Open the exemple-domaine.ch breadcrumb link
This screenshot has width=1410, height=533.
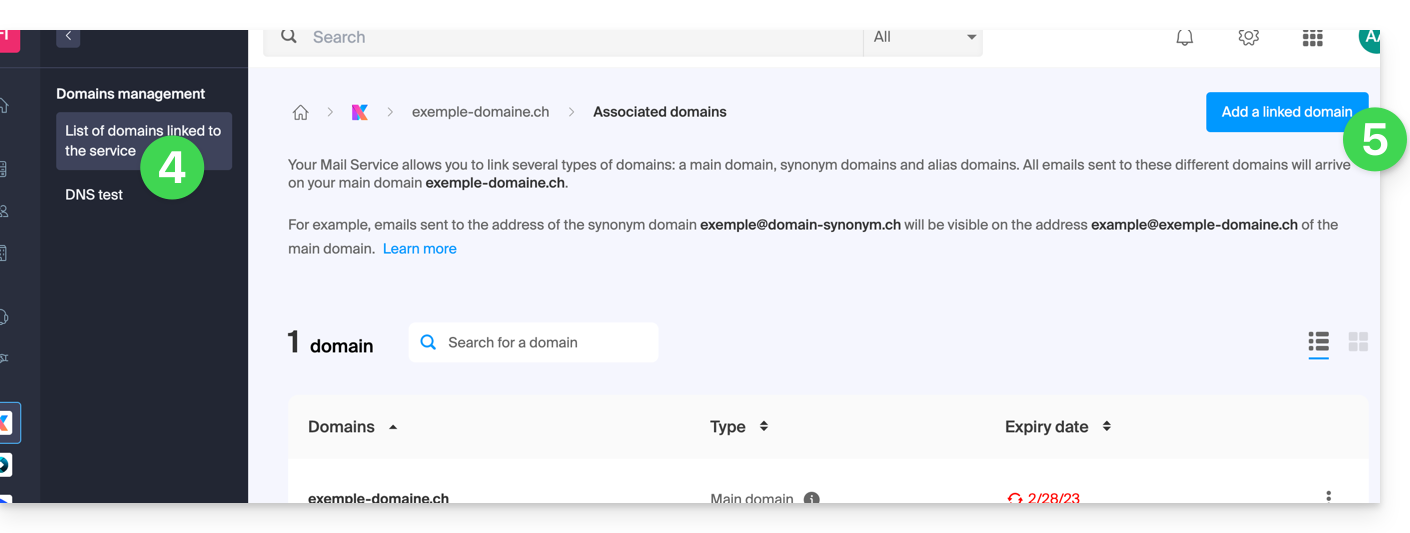(x=480, y=112)
